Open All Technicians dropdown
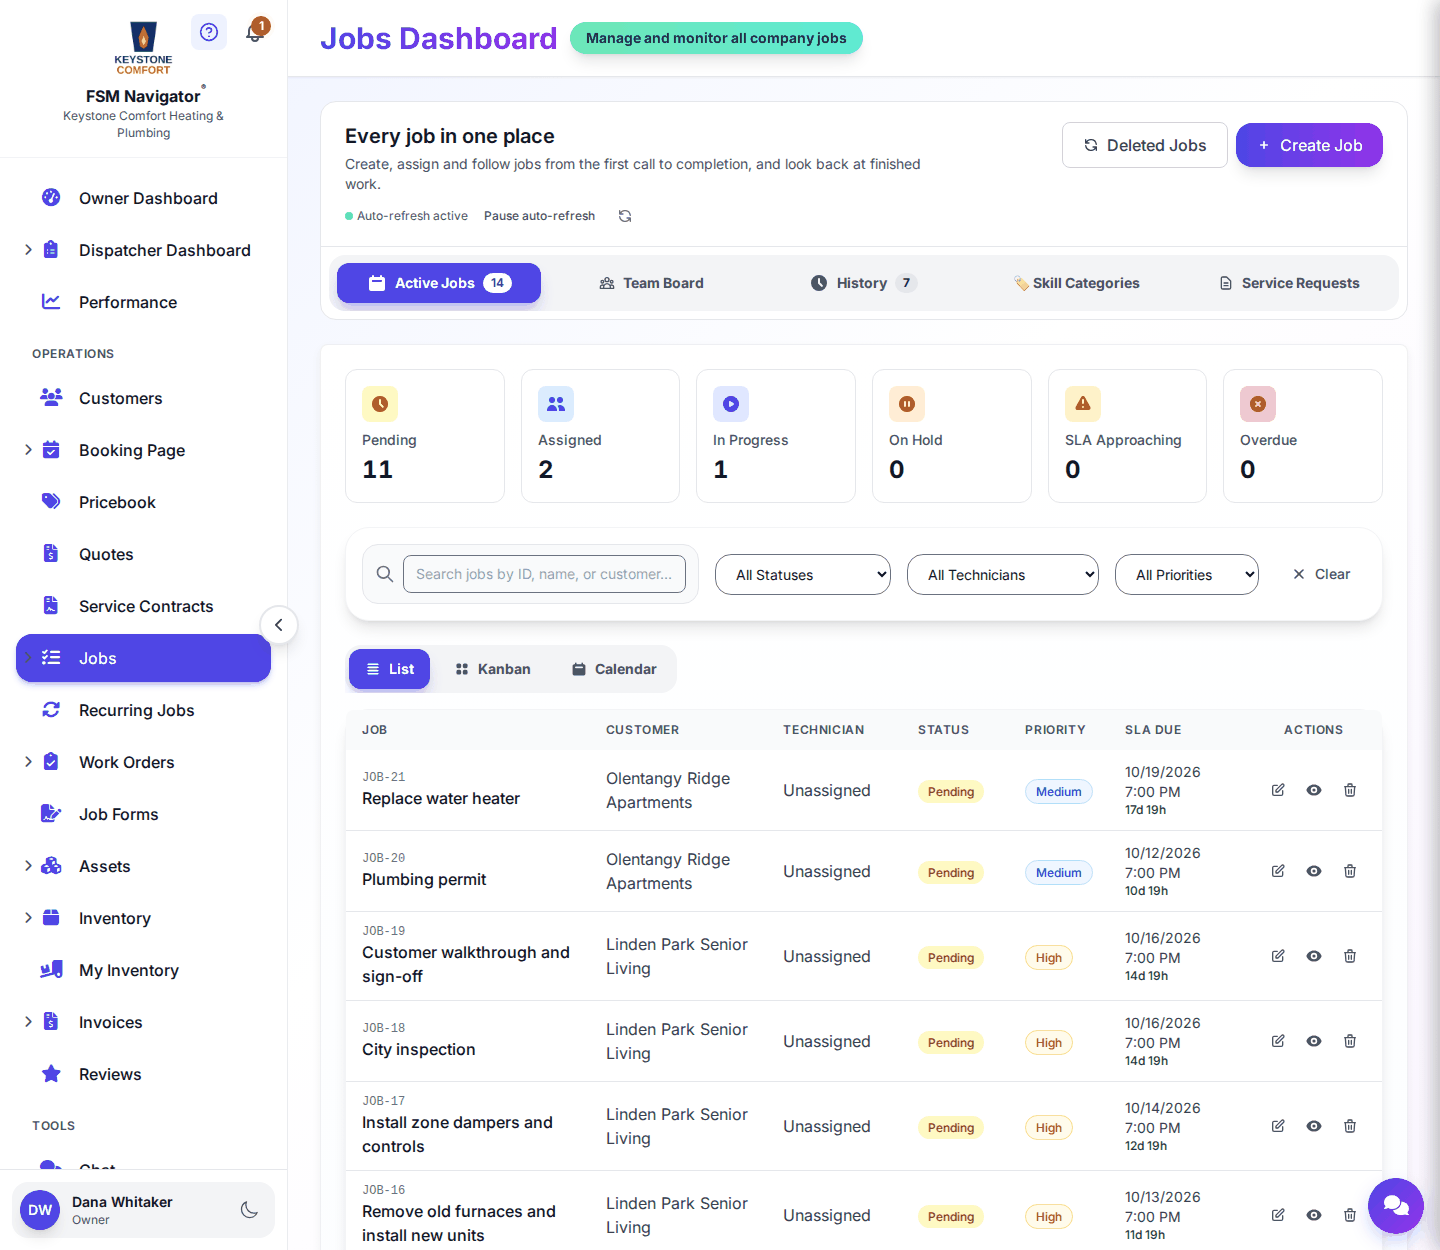This screenshot has height=1250, width=1440. pyautogui.click(x=1003, y=575)
